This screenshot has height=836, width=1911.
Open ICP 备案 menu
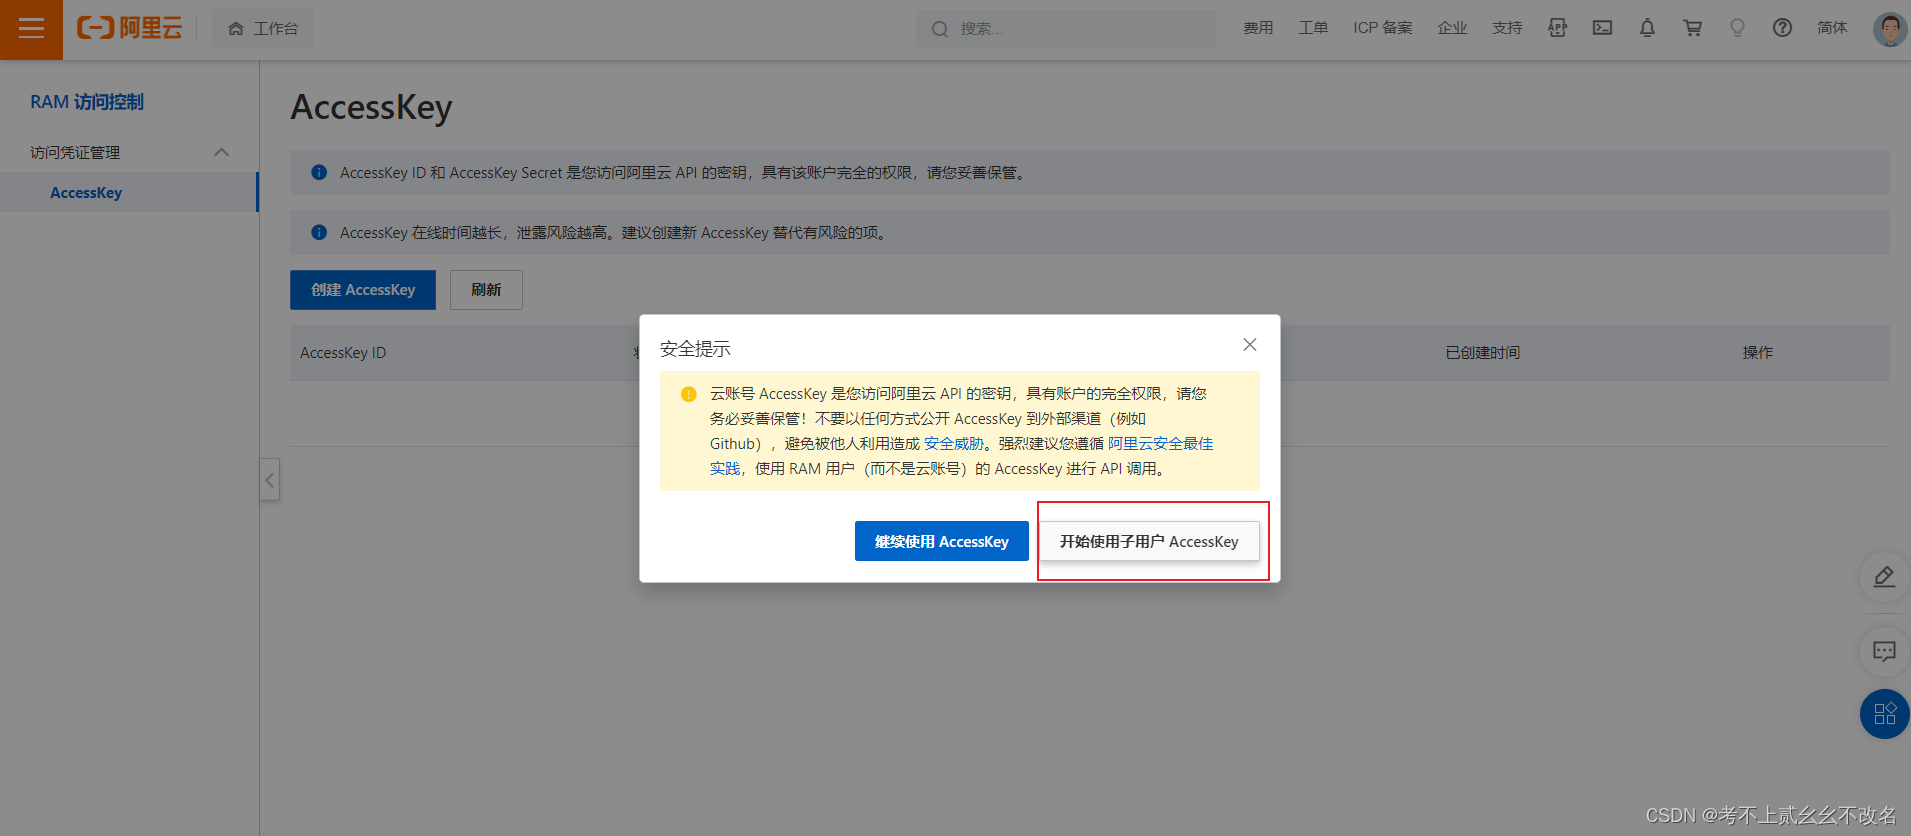1383,28
